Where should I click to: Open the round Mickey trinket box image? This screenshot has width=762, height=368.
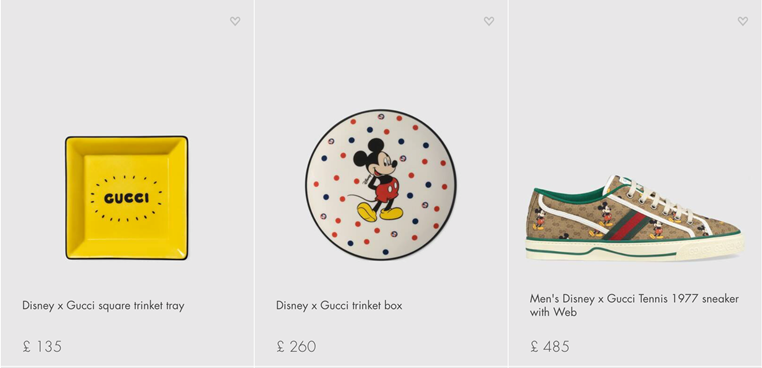[381, 185]
